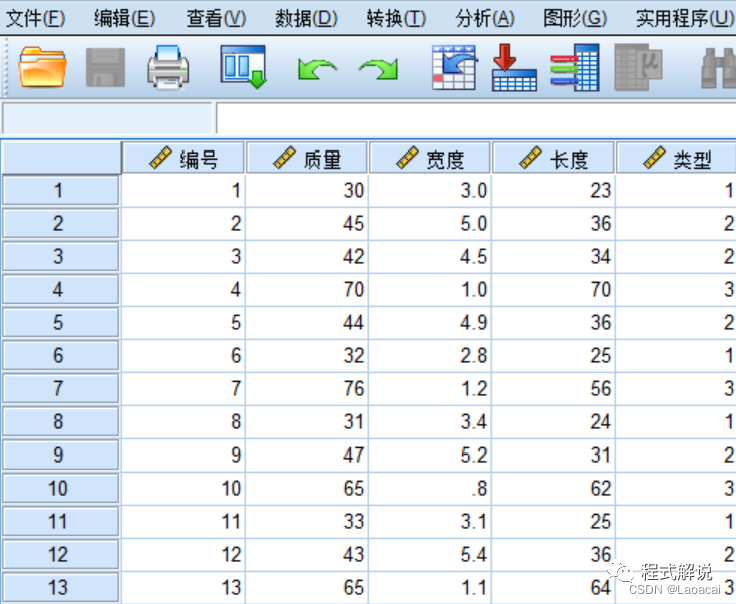Image resolution: width=736 pixels, height=604 pixels.
Task: Select row header 8
Action: pos(61,422)
